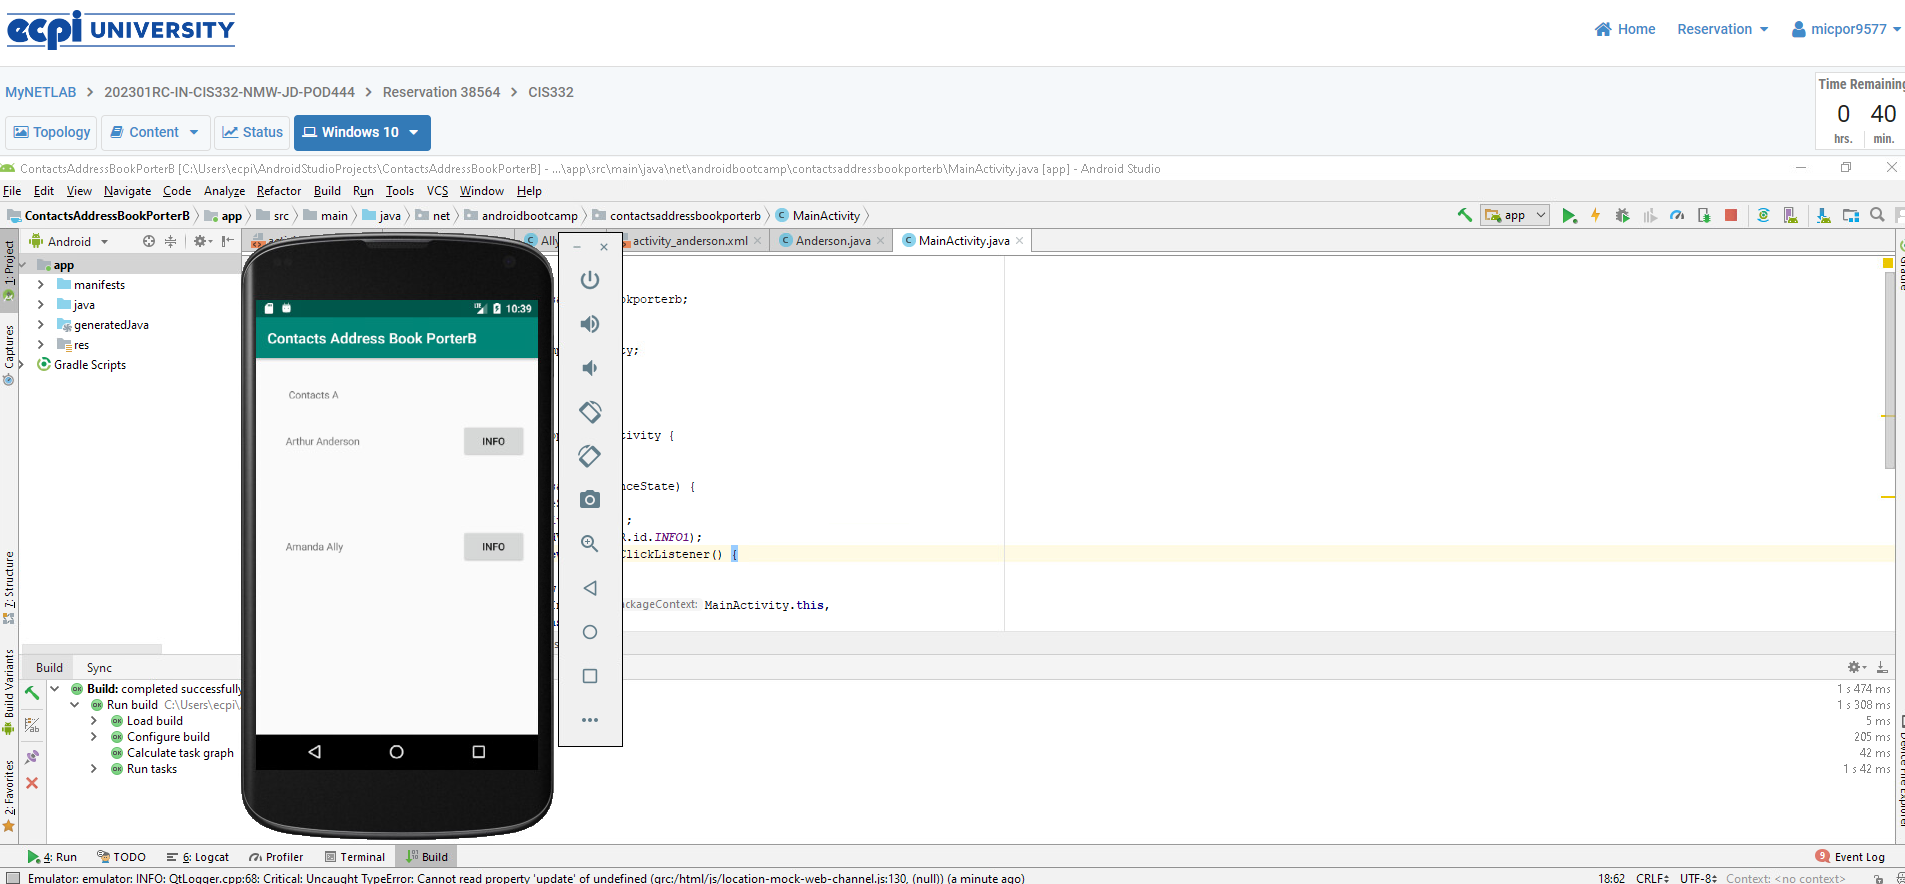Run the app with green play icon
Screen dimensions: 1905x884
(1569, 215)
